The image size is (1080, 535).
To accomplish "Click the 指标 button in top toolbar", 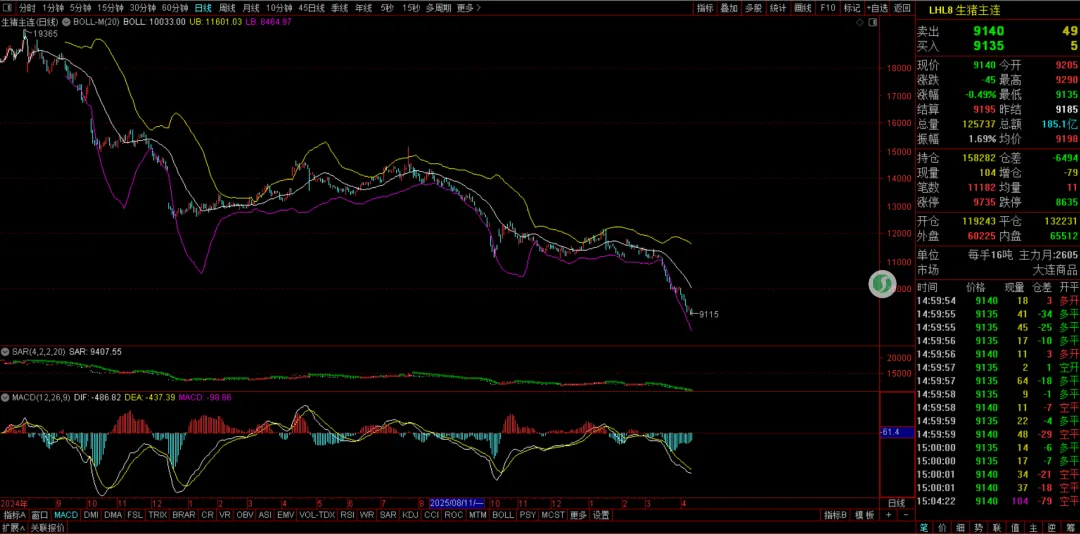I will coord(705,8).
